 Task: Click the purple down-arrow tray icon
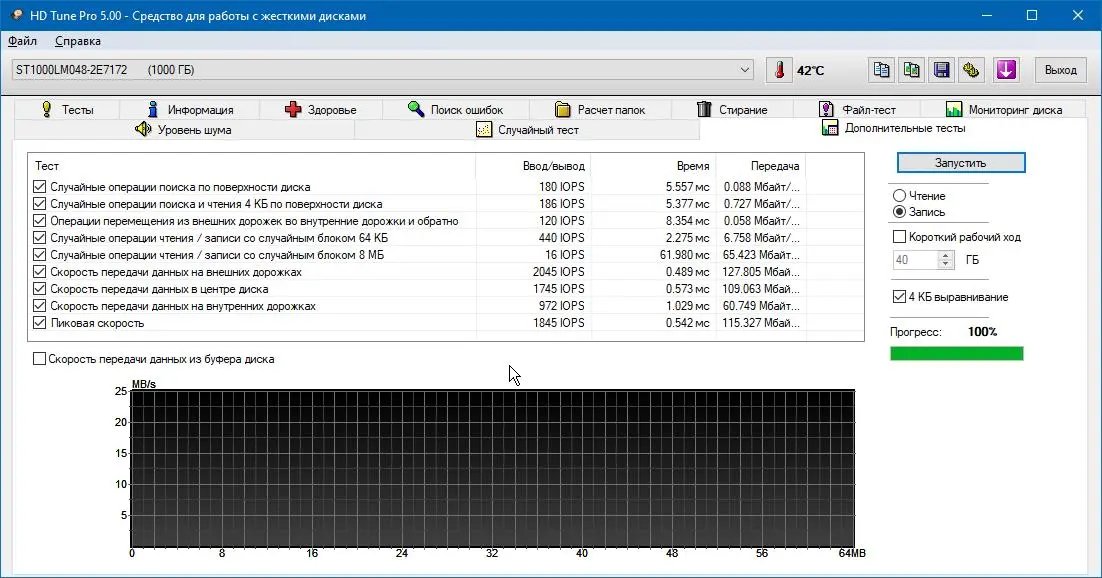coord(1006,70)
